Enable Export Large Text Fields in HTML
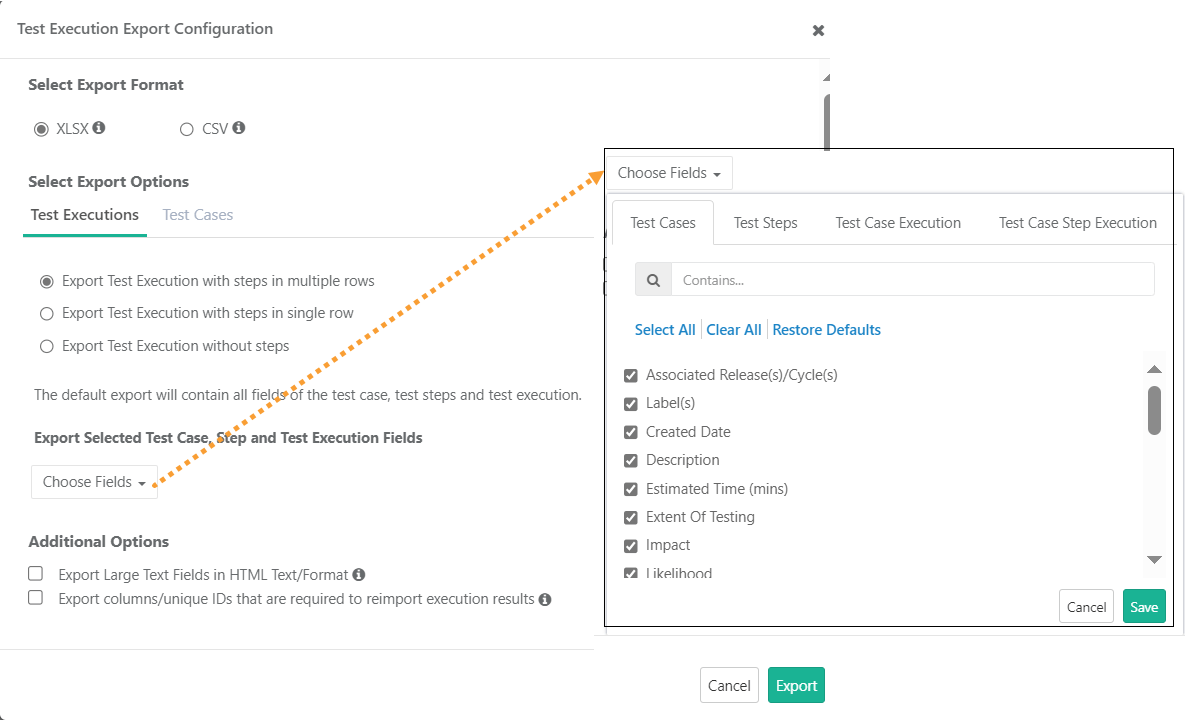Viewport: 1185px width, 720px height. click(x=36, y=574)
